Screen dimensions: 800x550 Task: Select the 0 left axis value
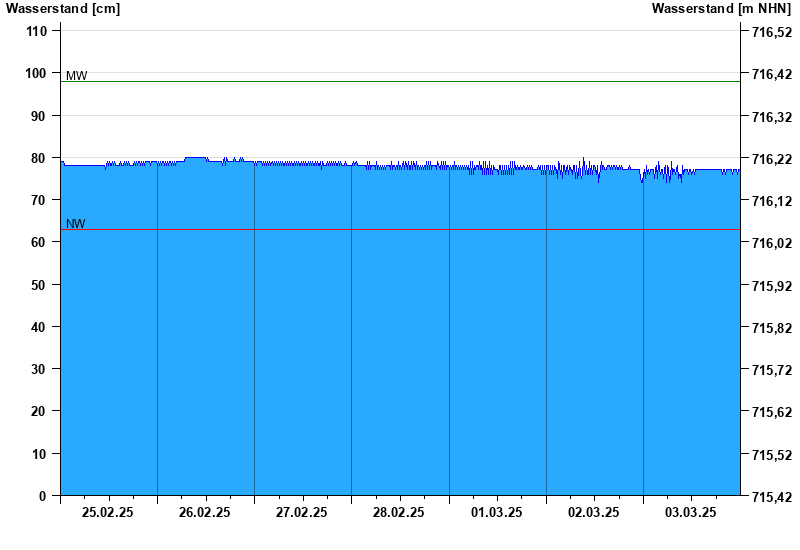pos(42,496)
